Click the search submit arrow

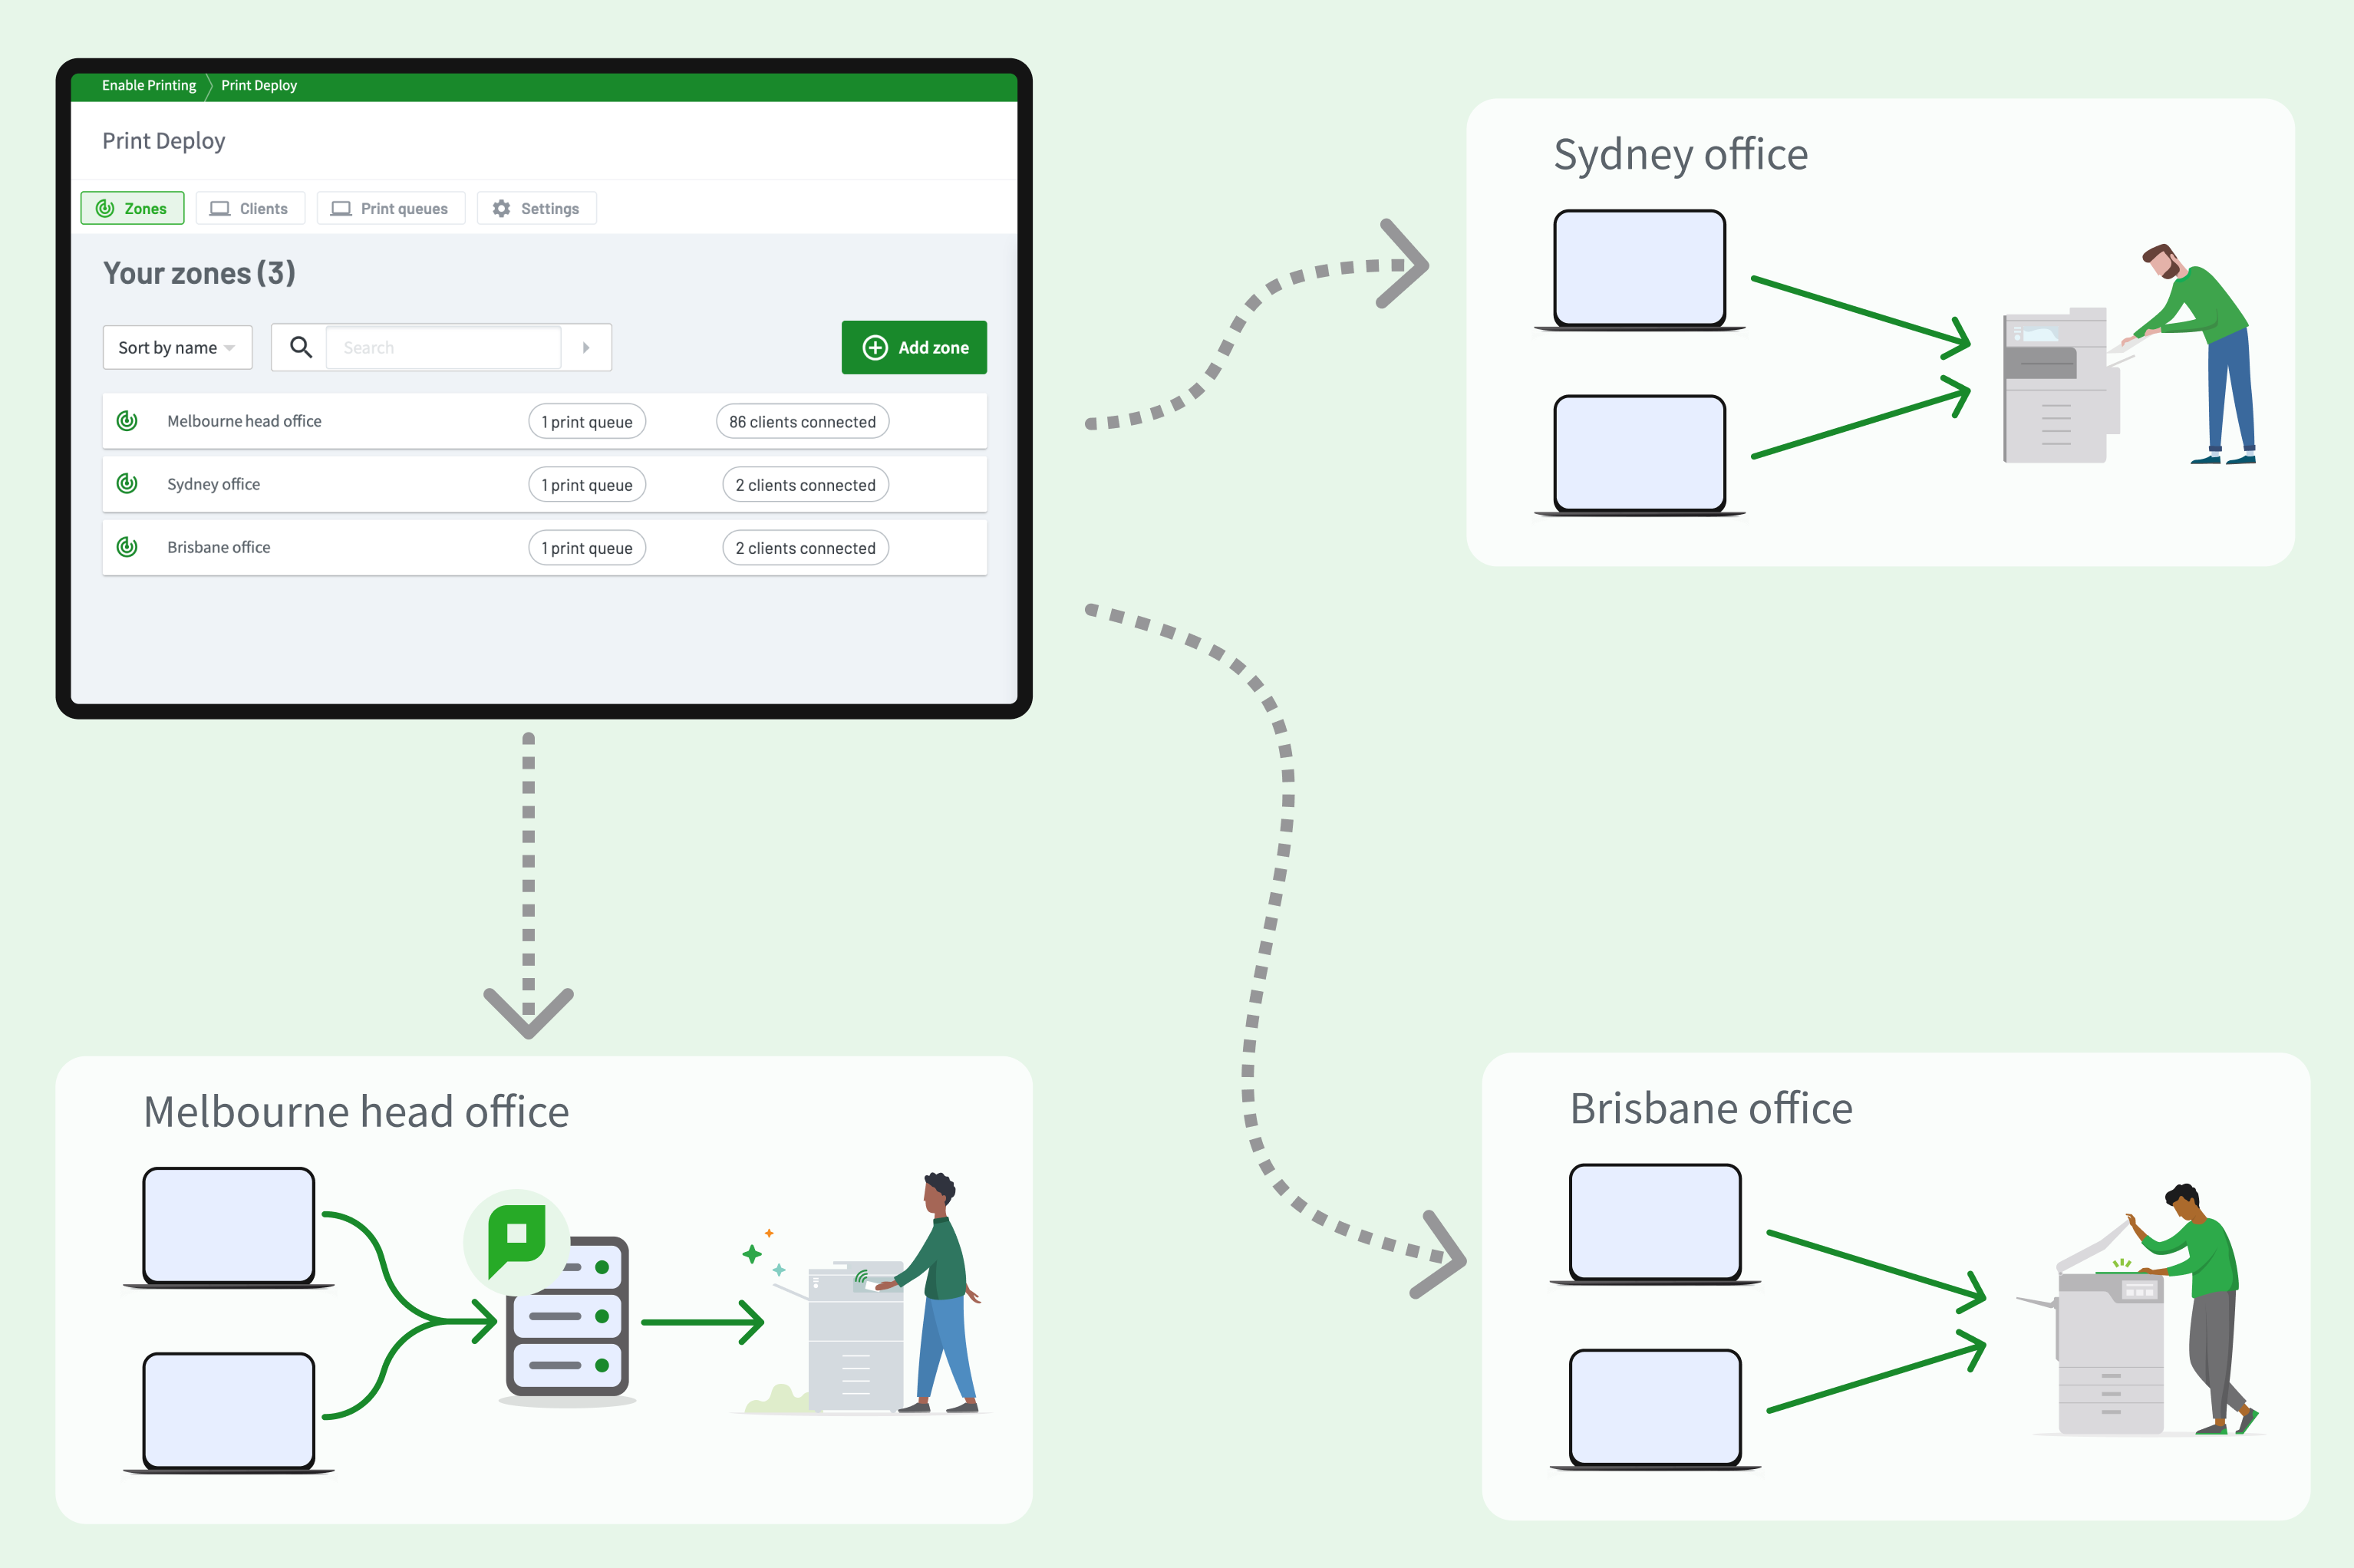(586, 347)
